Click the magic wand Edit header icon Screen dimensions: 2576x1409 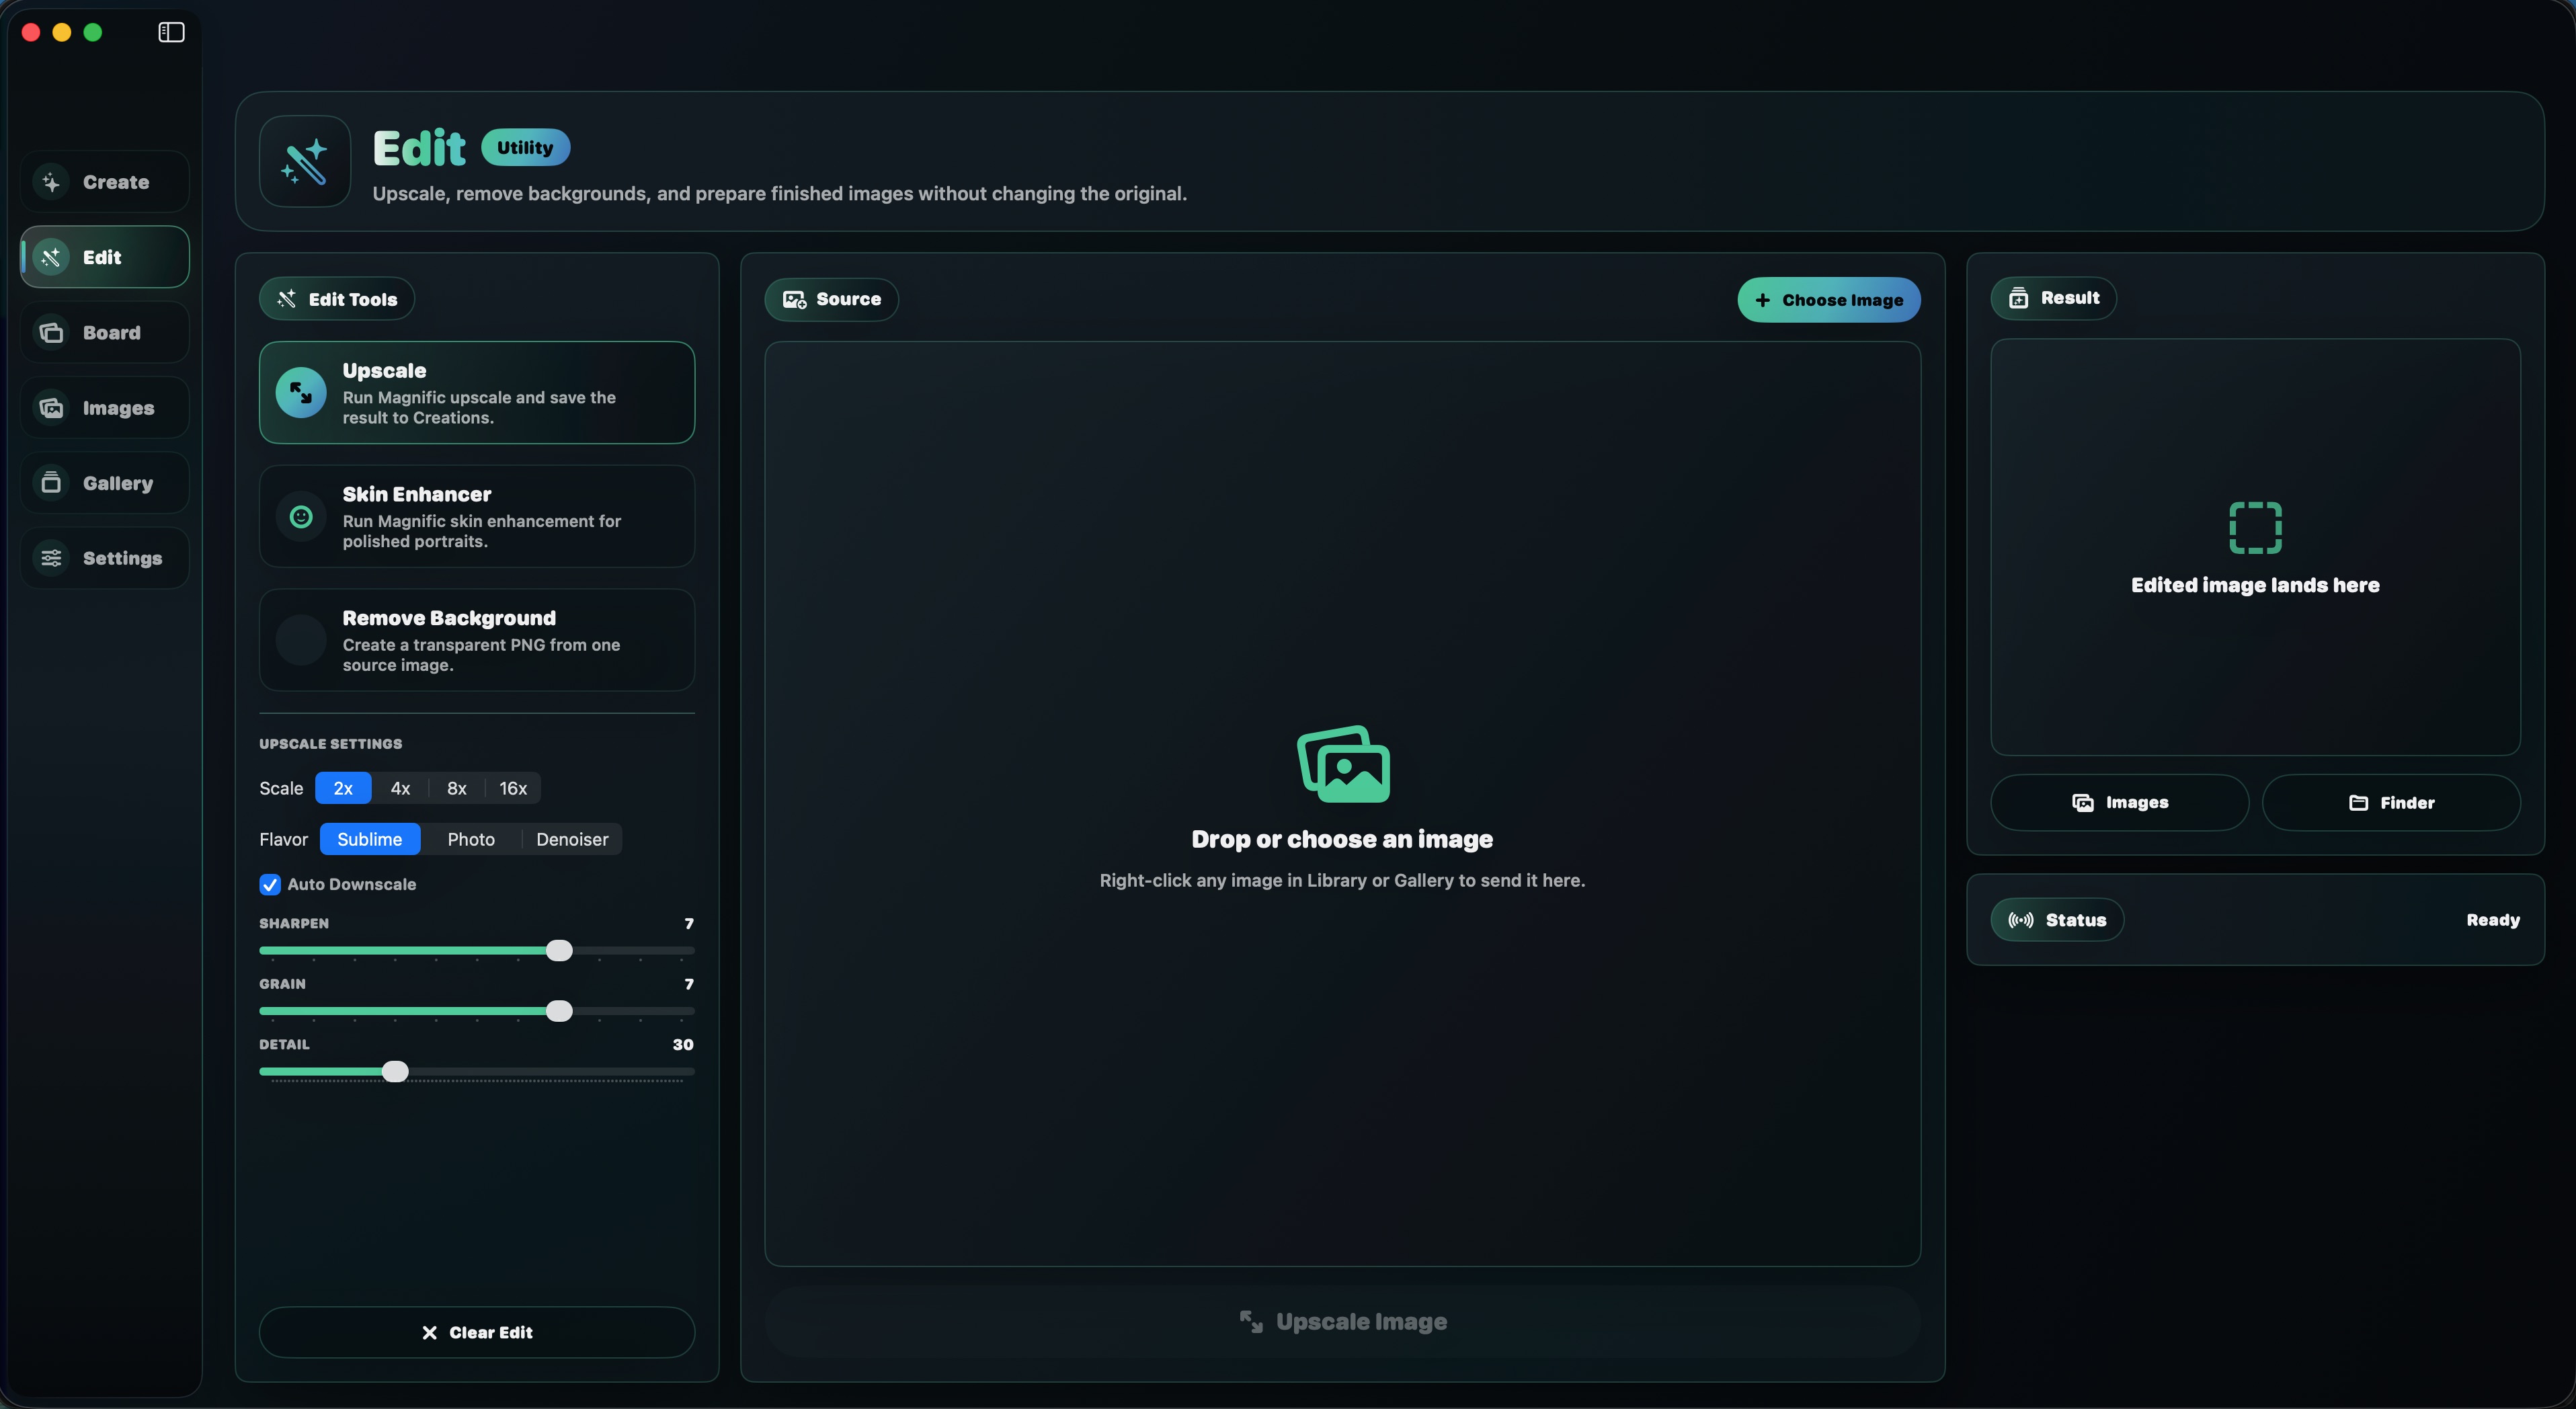tap(305, 161)
